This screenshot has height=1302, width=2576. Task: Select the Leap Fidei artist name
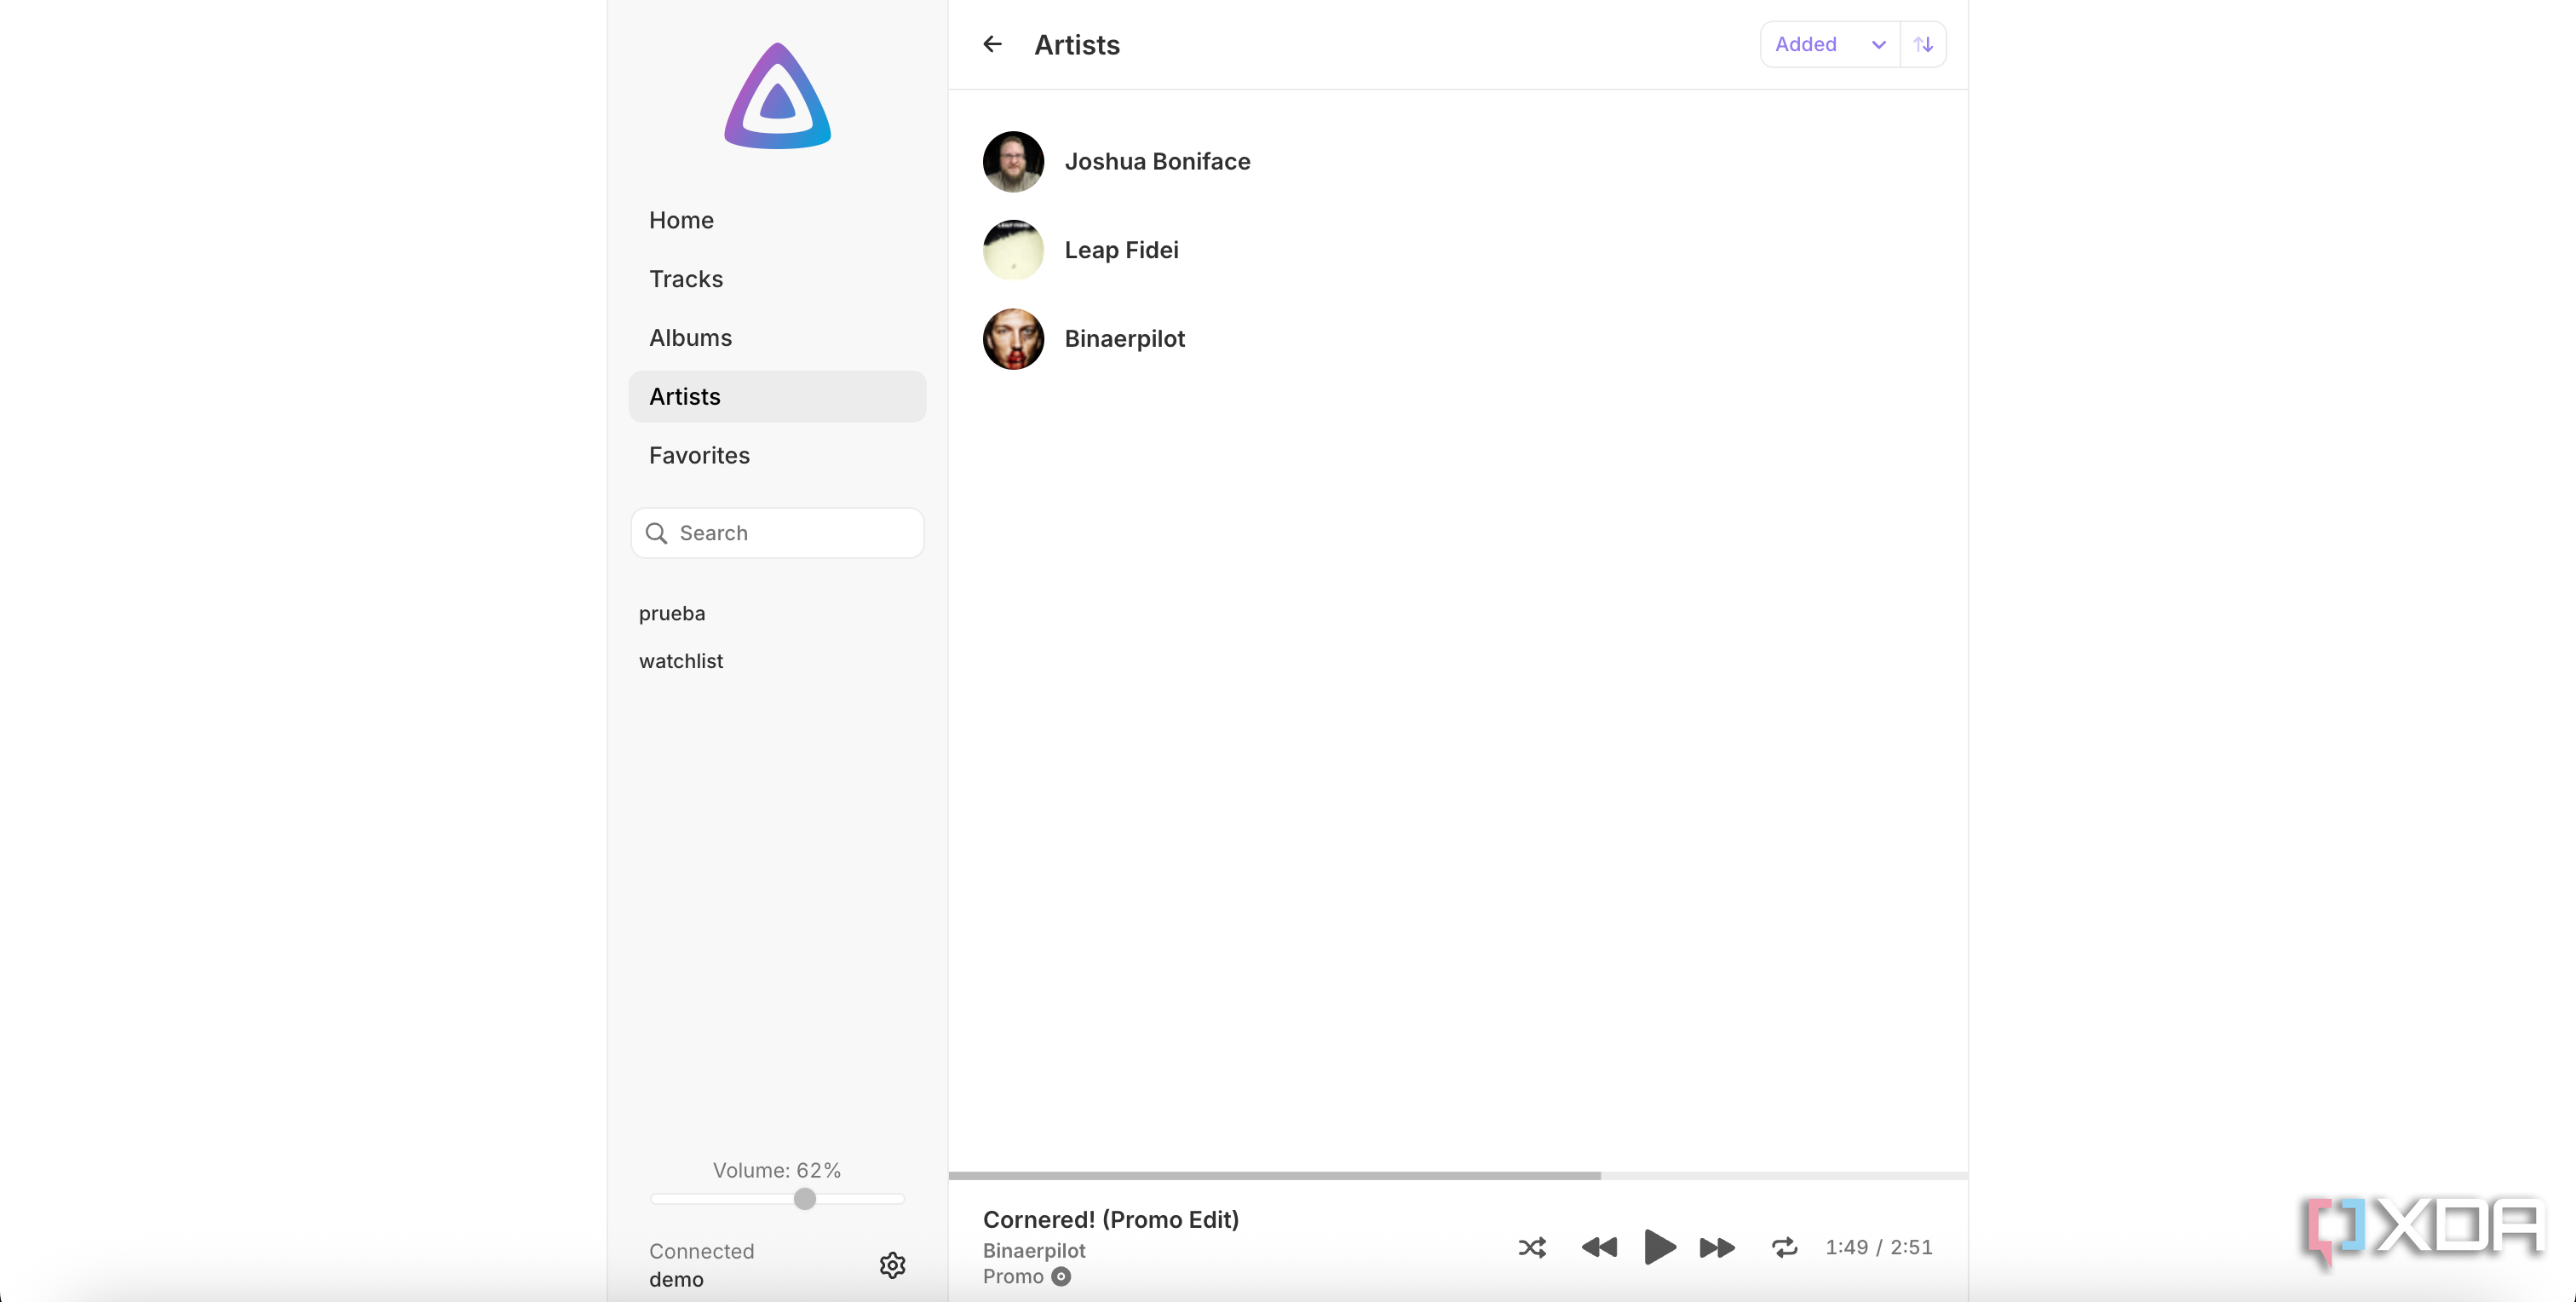pos(1121,250)
